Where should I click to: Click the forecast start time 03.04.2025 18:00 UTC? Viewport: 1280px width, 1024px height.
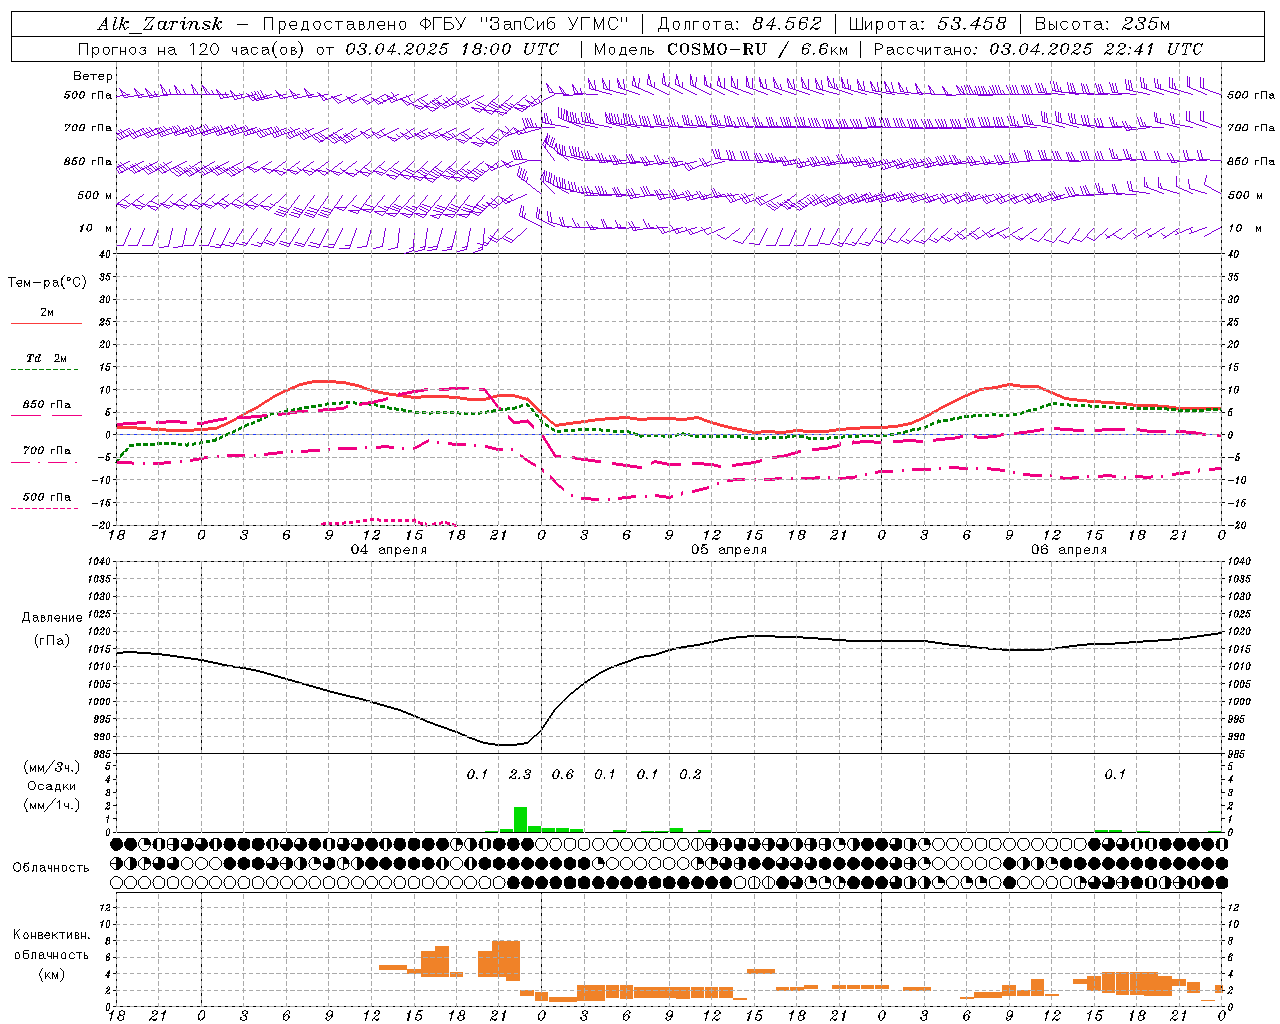pyautogui.click(x=452, y=49)
